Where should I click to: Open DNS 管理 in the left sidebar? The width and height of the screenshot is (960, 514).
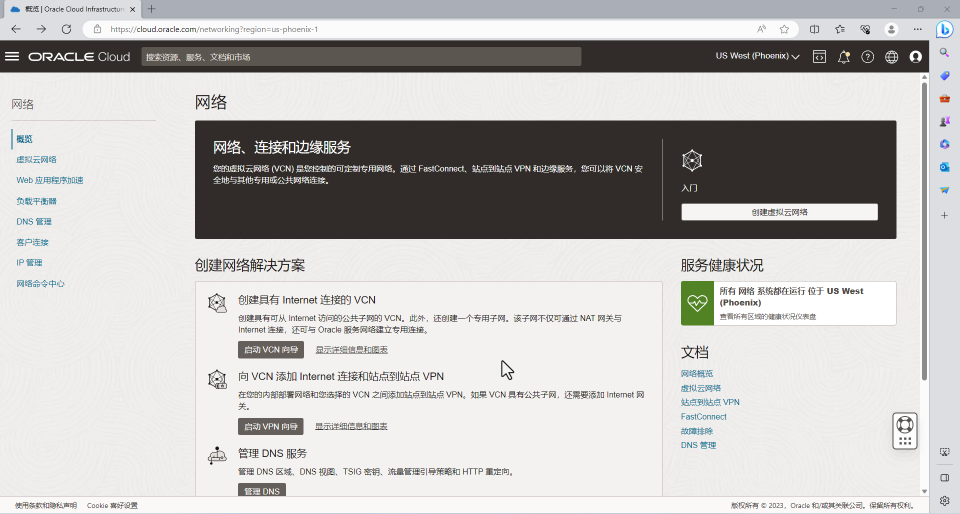click(x=34, y=222)
